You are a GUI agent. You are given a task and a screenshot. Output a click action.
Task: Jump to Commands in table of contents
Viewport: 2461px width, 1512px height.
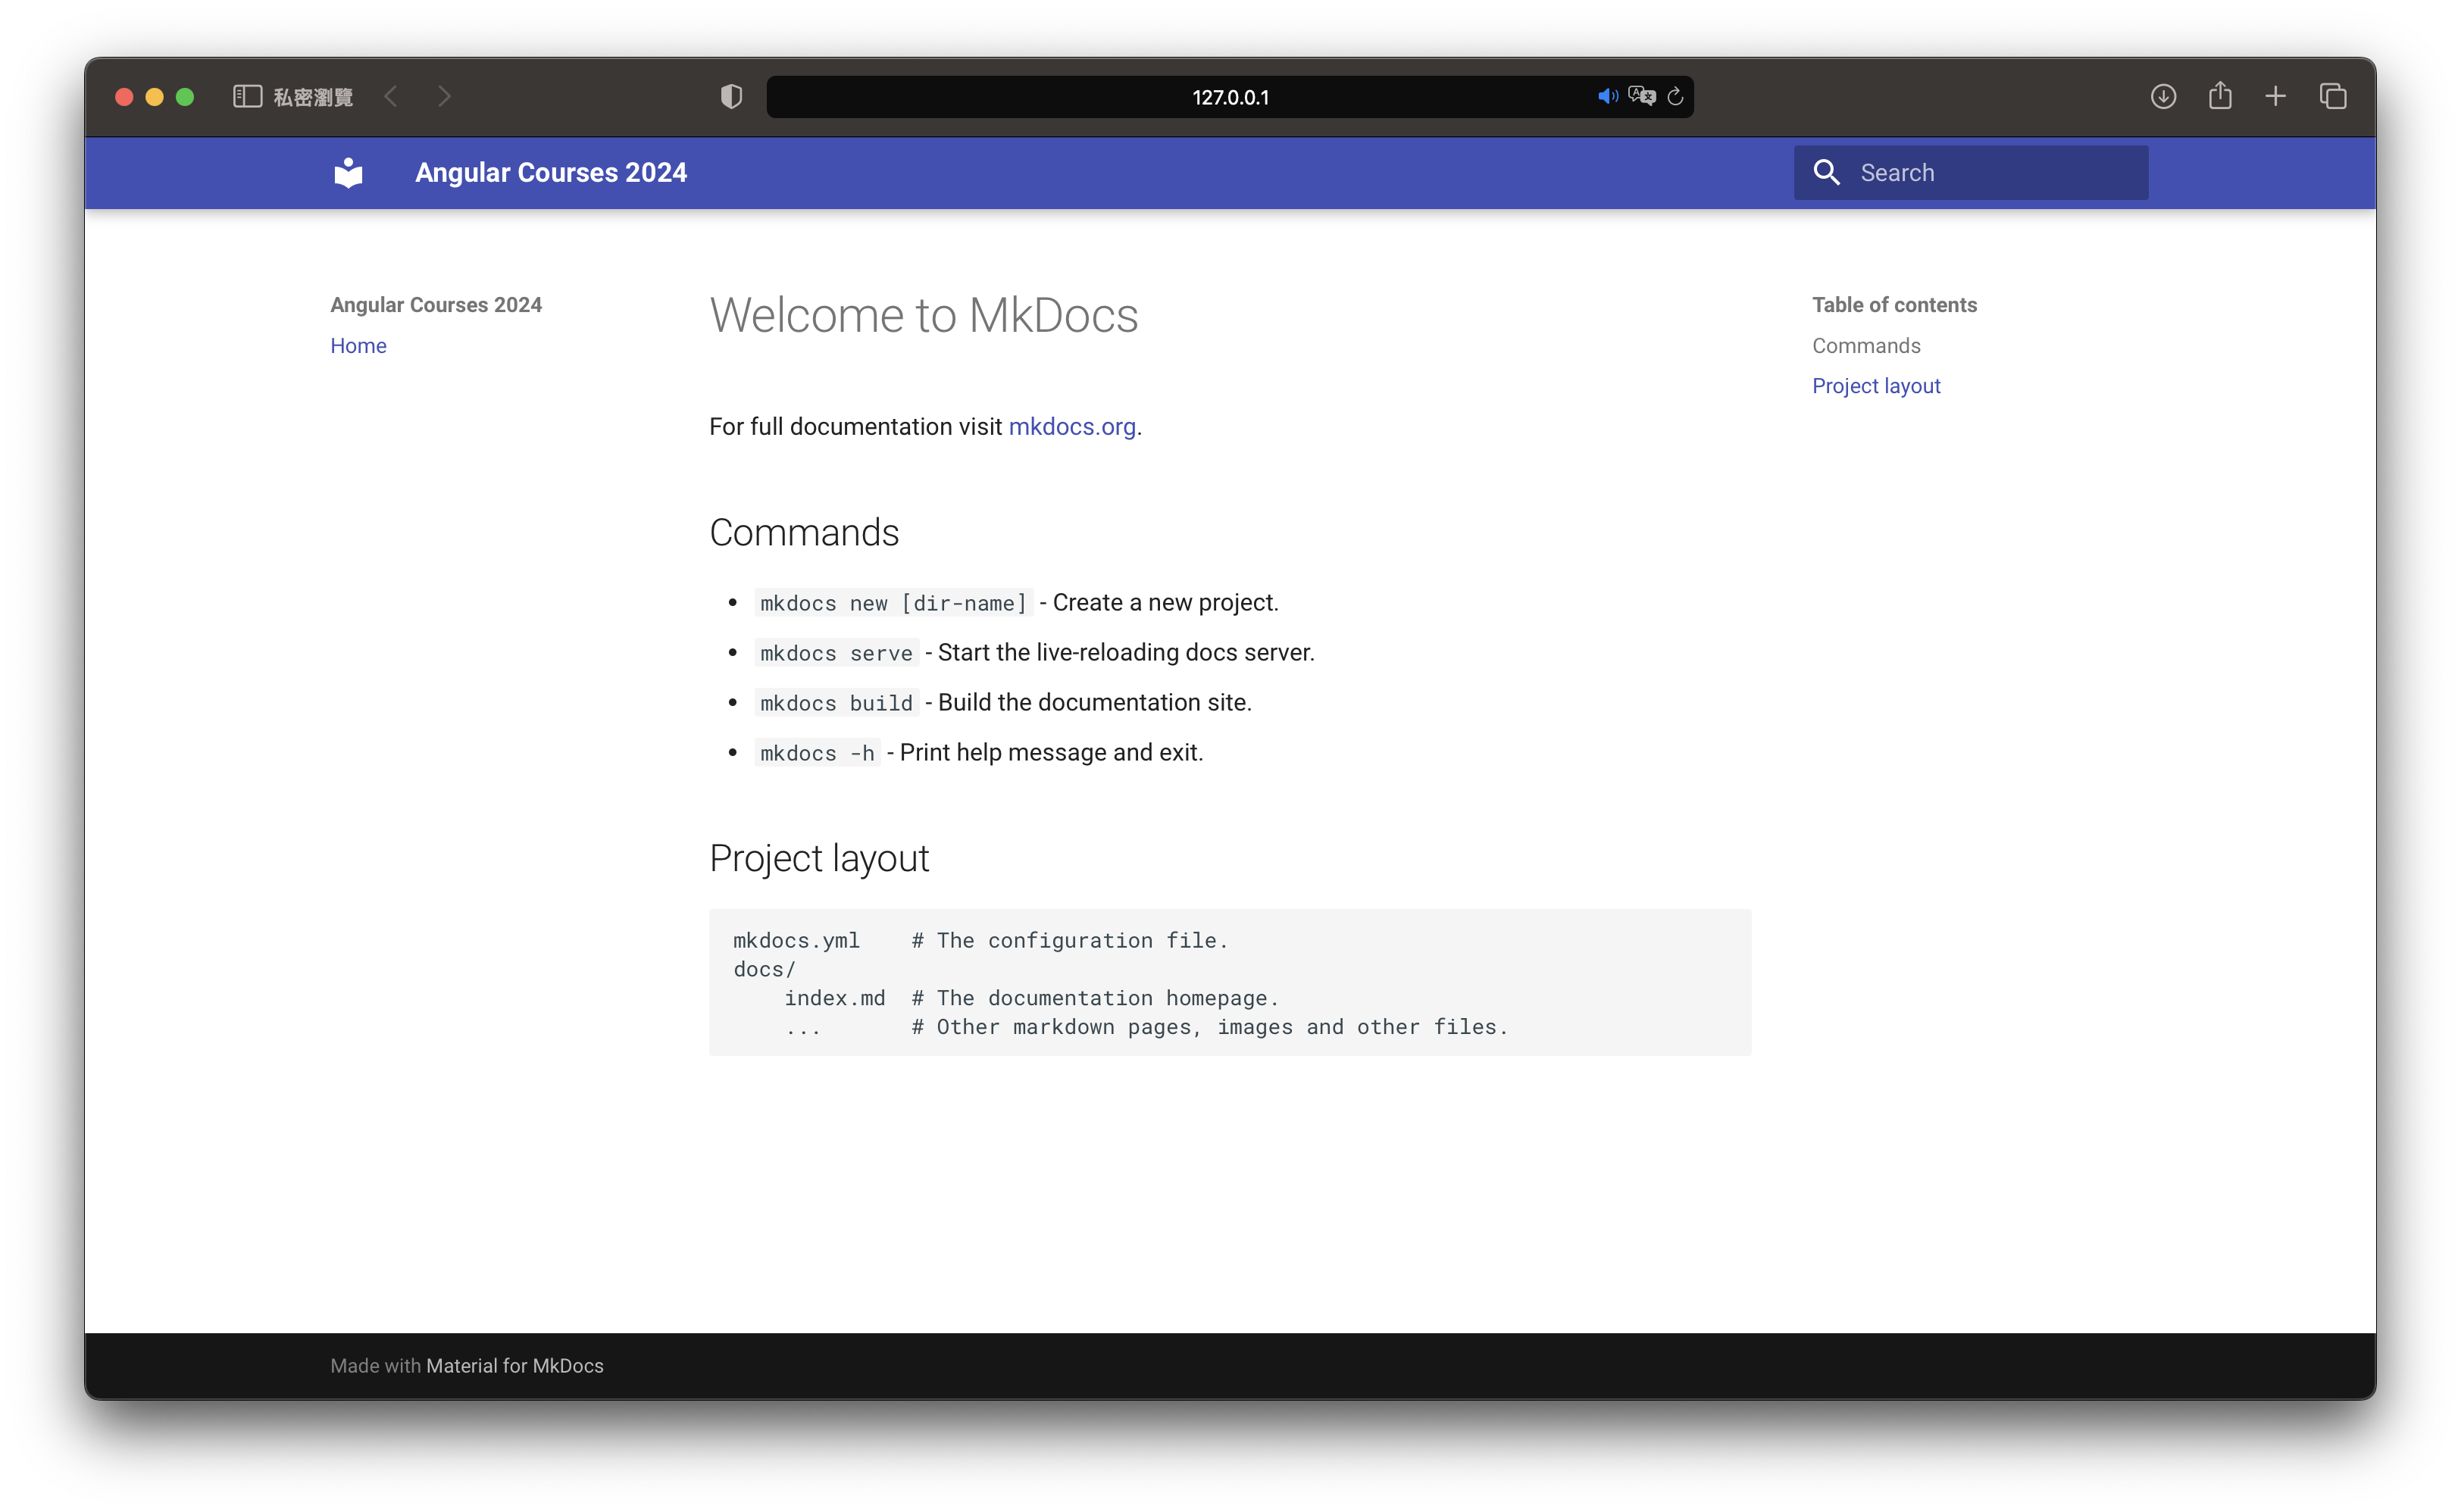[1866, 346]
